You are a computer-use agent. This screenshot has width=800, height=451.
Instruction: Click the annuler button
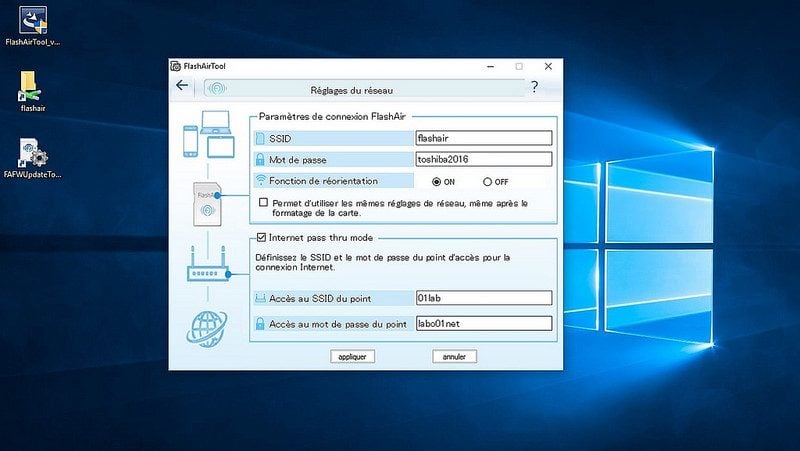[454, 357]
